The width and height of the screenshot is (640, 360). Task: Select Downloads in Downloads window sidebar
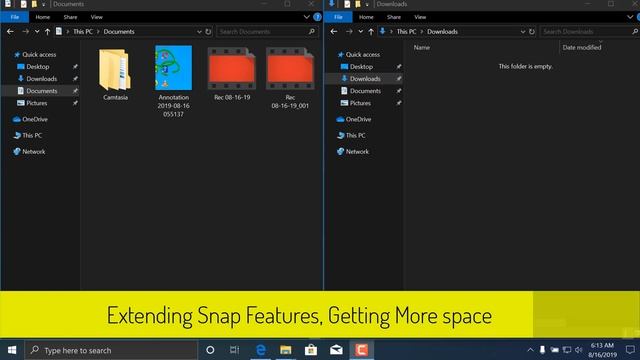click(x=365, y=79)
